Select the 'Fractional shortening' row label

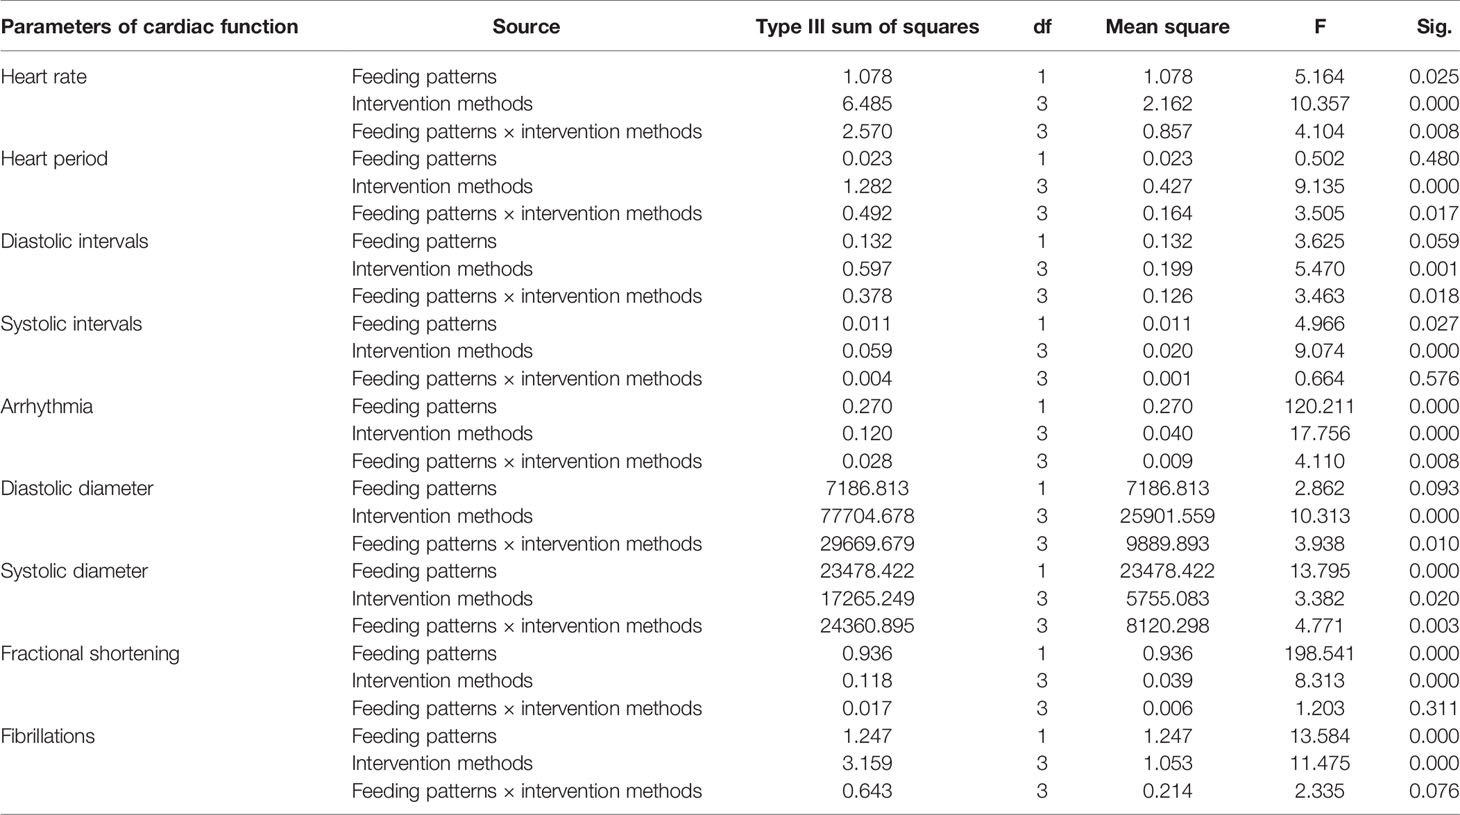click(90, 654)
